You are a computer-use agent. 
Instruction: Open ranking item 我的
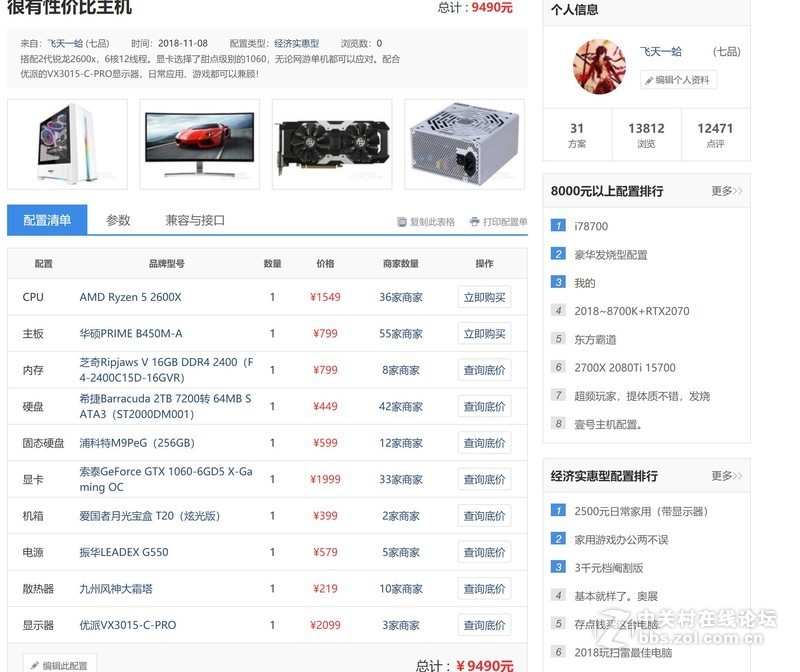[585, 283]
